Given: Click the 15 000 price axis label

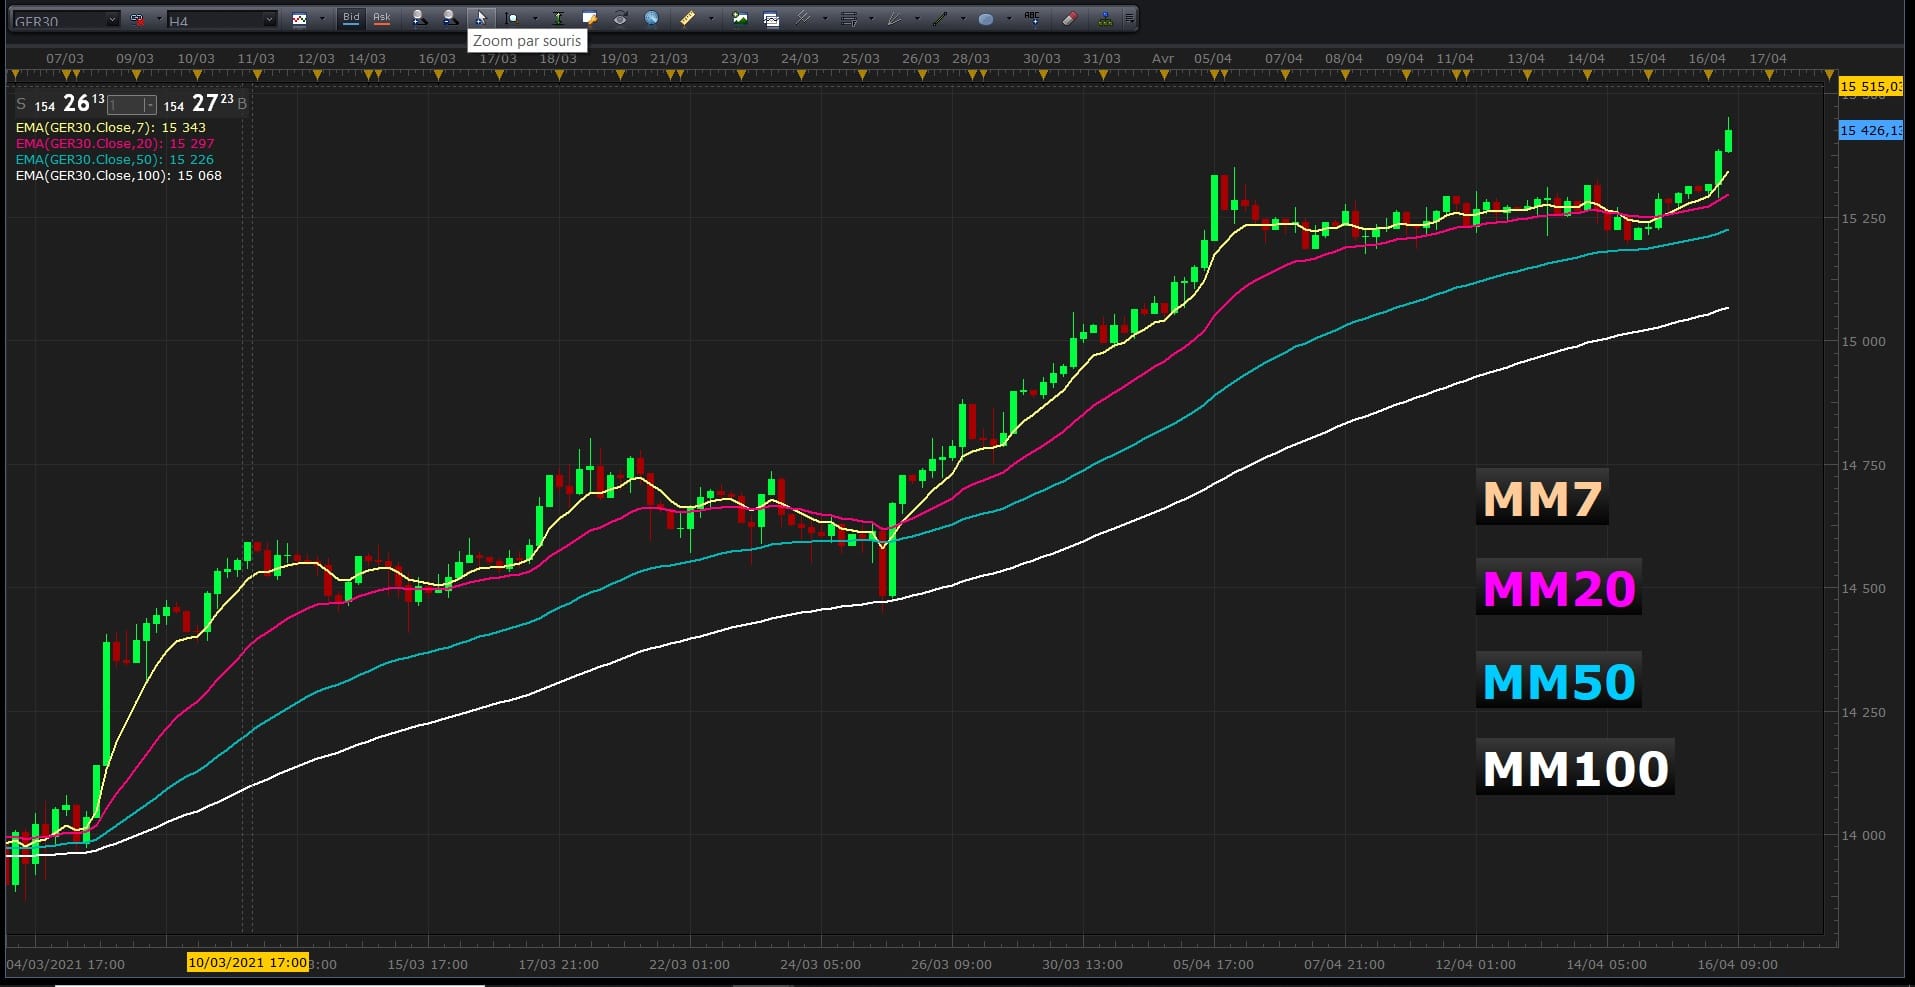Looking at the screenshot, I should (x=1864, y=341).
